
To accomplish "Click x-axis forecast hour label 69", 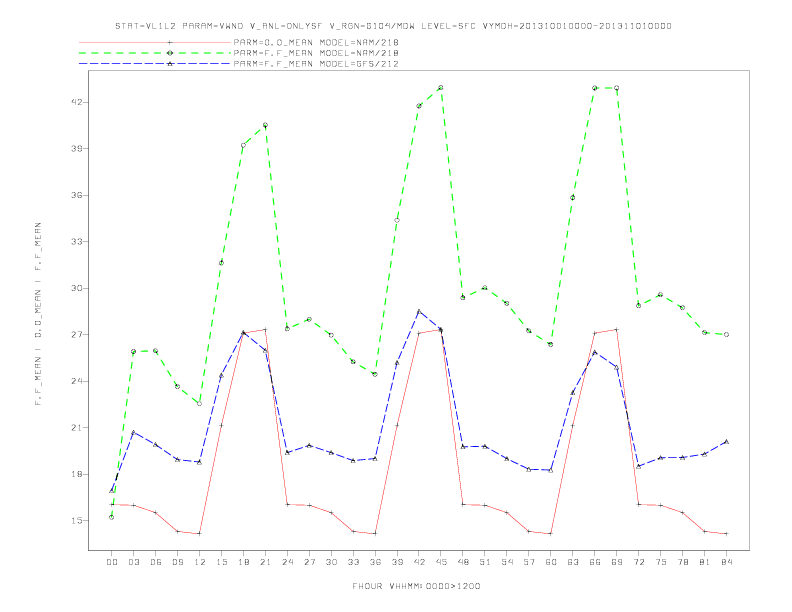I will point(617,562).
